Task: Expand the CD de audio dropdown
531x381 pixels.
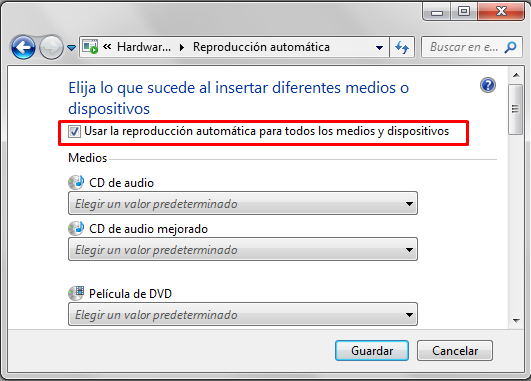Action: point(243,203)
